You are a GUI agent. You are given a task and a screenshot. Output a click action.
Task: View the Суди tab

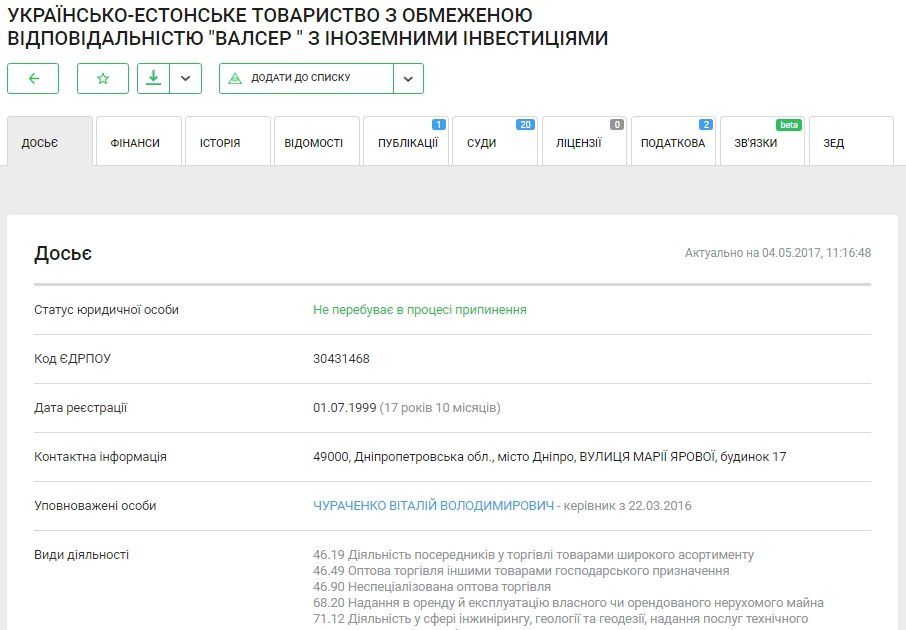point(480,142)
